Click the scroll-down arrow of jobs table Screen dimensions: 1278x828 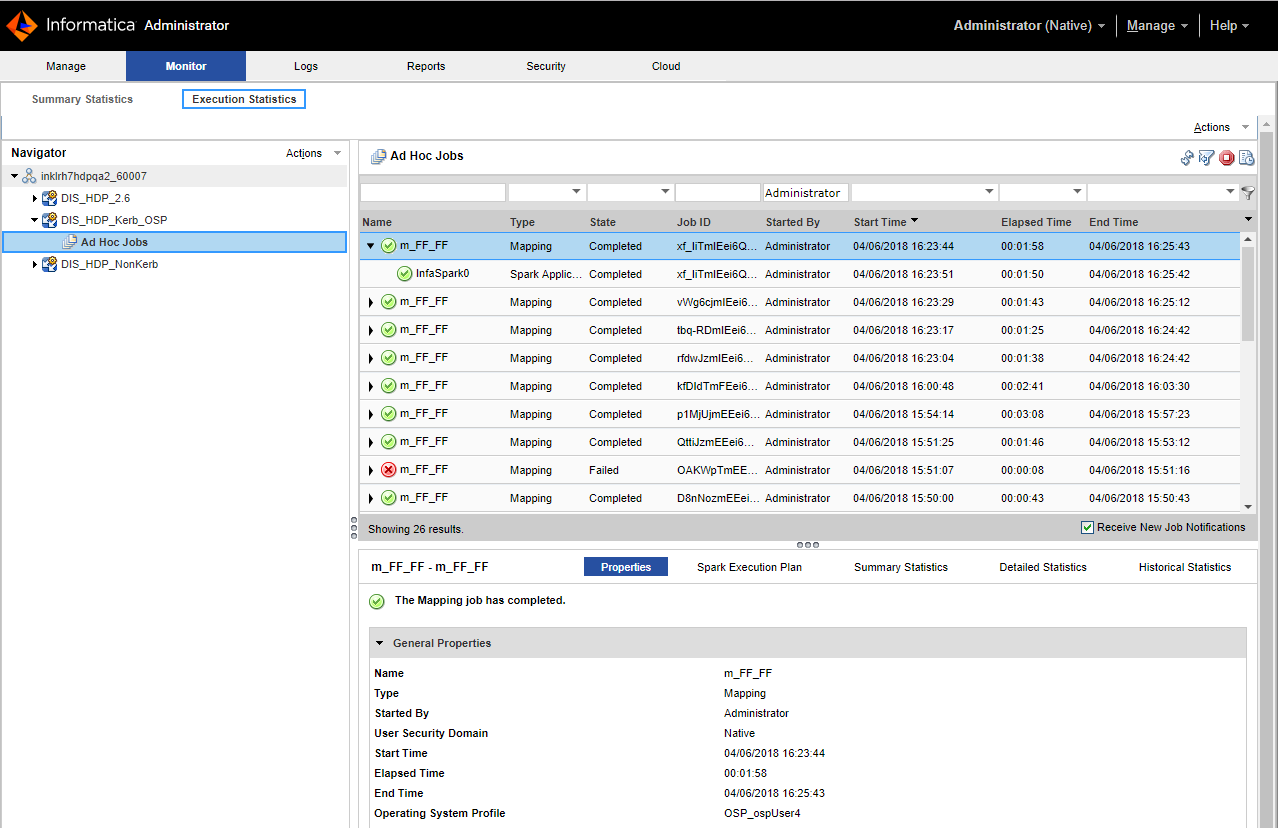click(x=1248, y=507)
